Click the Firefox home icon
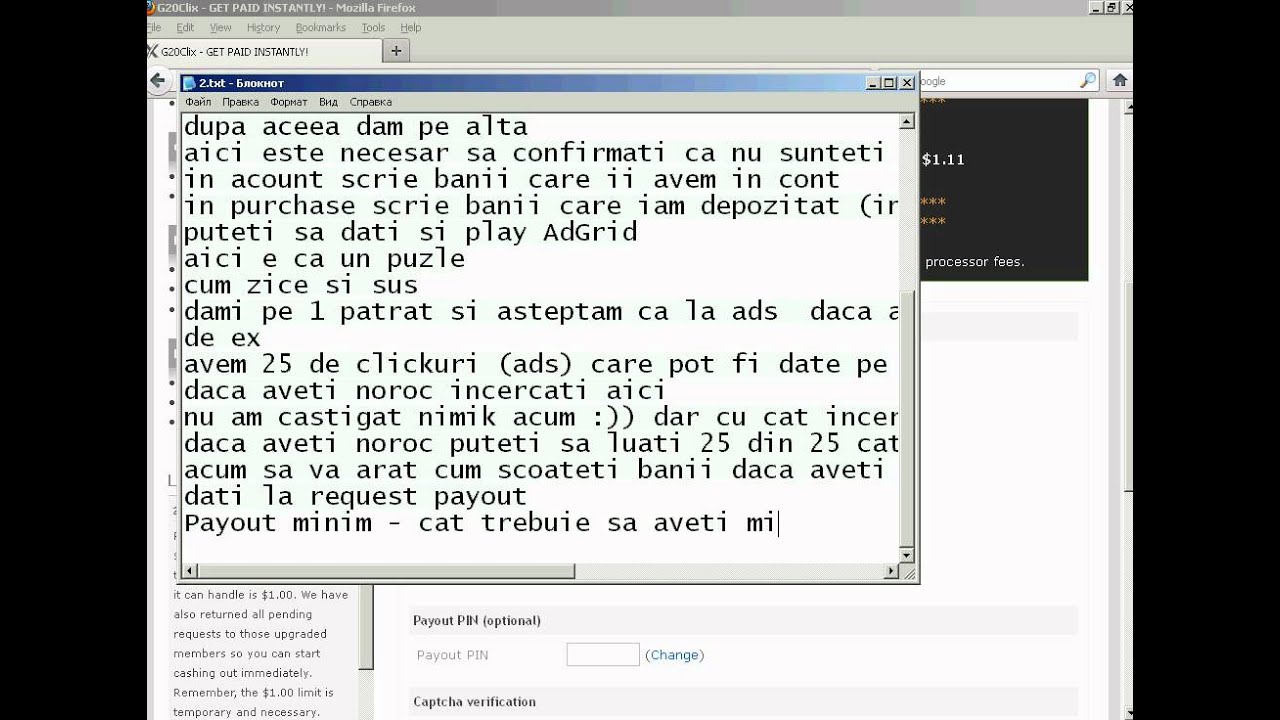1280x720 pixels. 1120,80
